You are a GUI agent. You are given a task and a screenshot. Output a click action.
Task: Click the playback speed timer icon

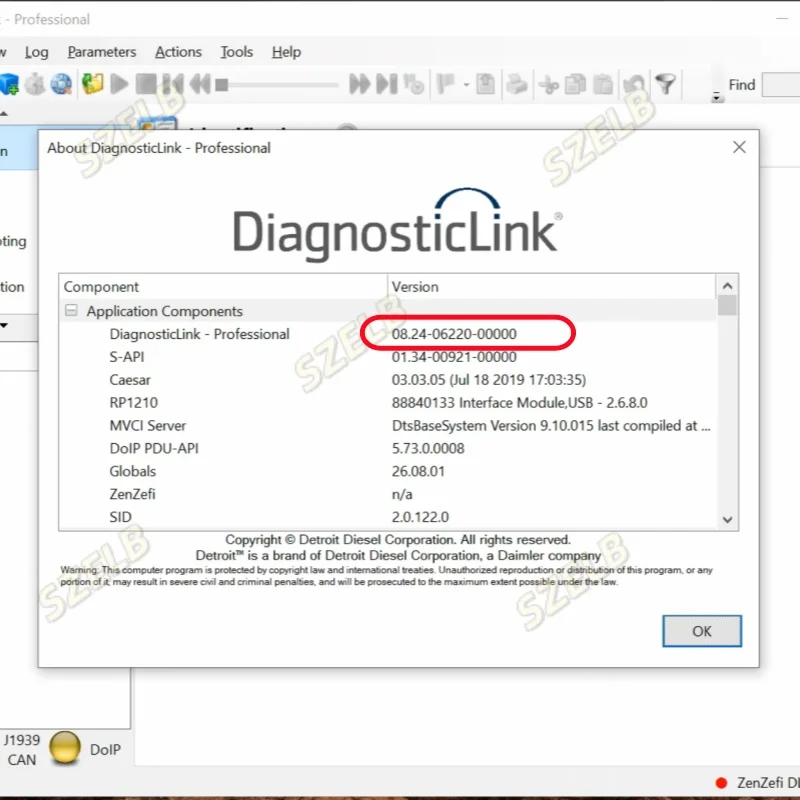pos(414,84)
